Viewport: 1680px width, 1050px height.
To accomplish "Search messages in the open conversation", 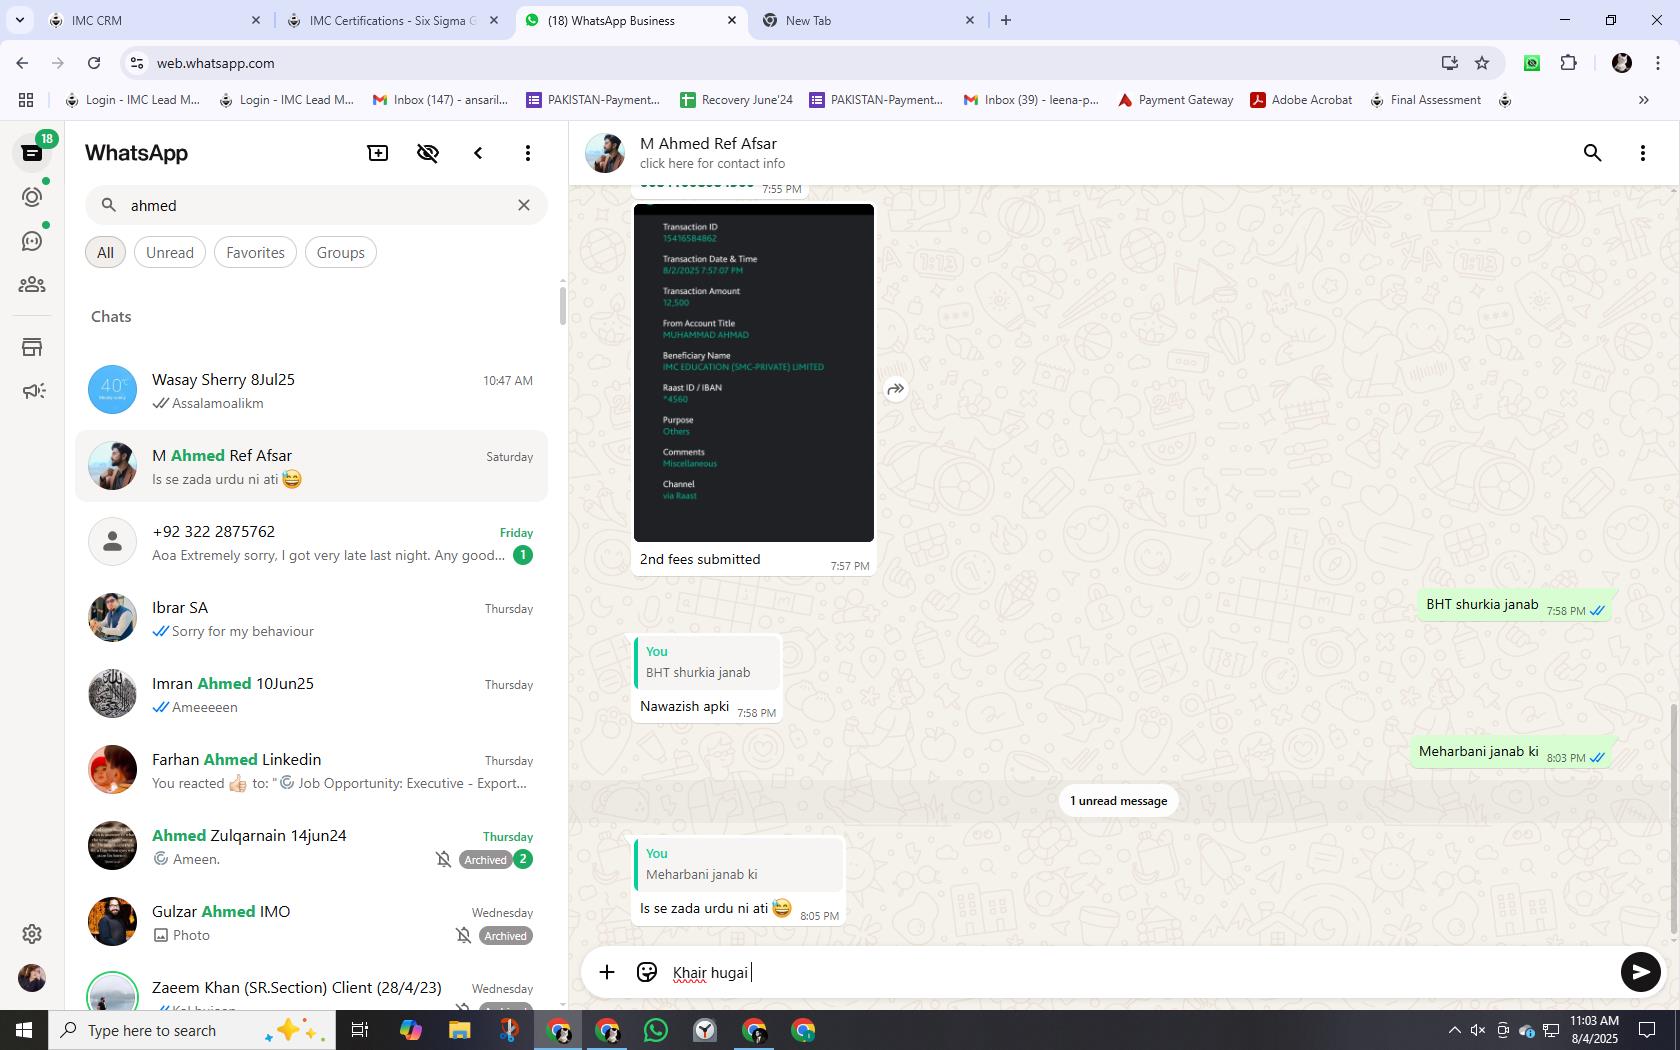I will click(1592, 153).
